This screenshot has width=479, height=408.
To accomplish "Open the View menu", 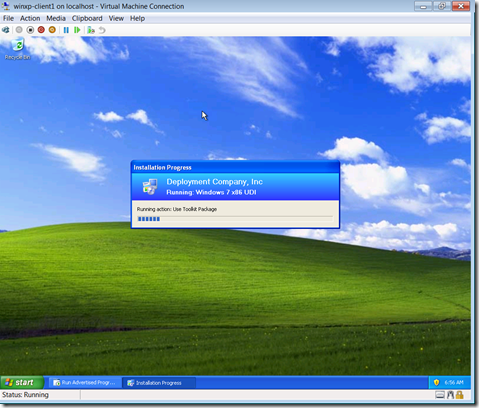I will (116, 18).
